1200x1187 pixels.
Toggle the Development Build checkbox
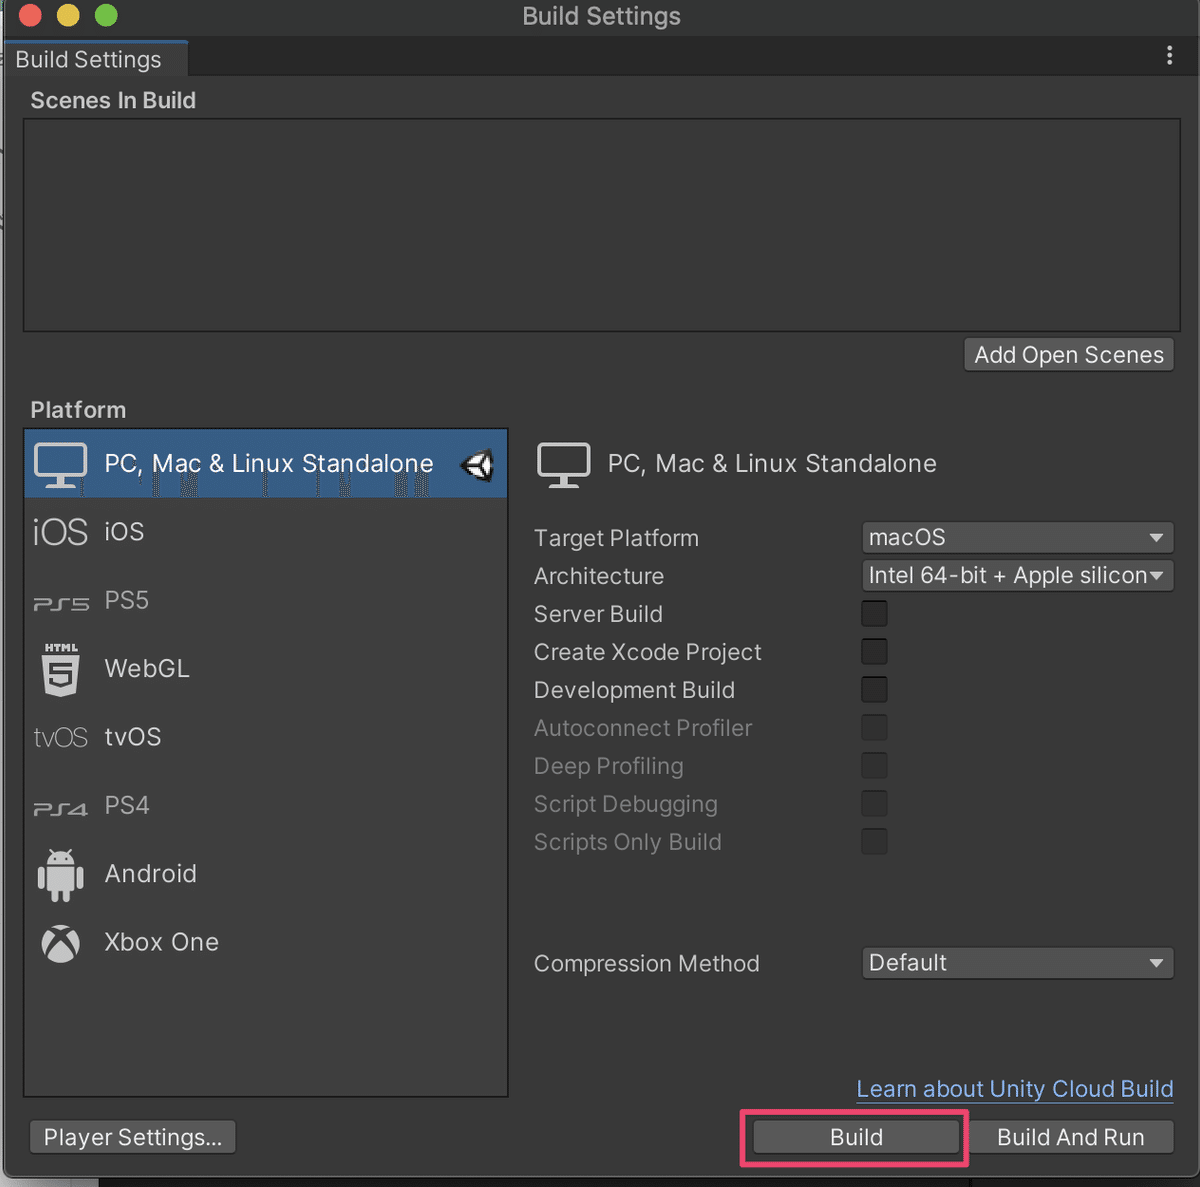[874, 690]
